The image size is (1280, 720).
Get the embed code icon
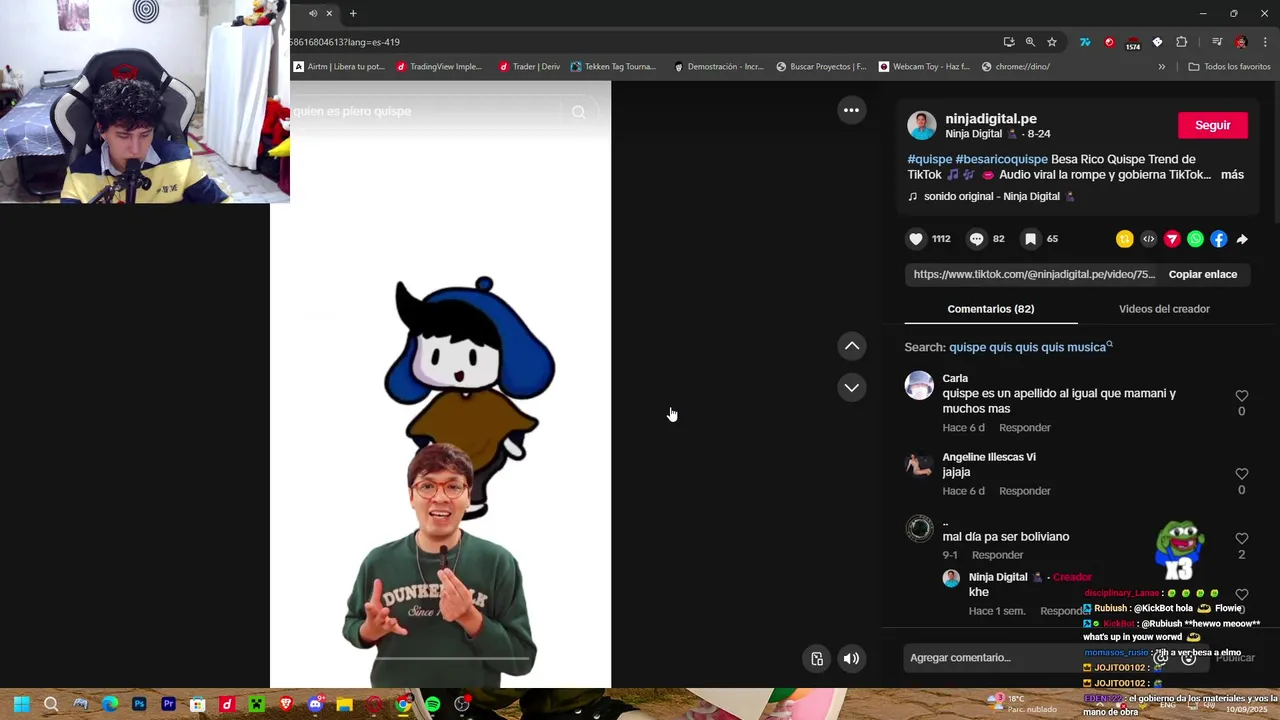1148,239
